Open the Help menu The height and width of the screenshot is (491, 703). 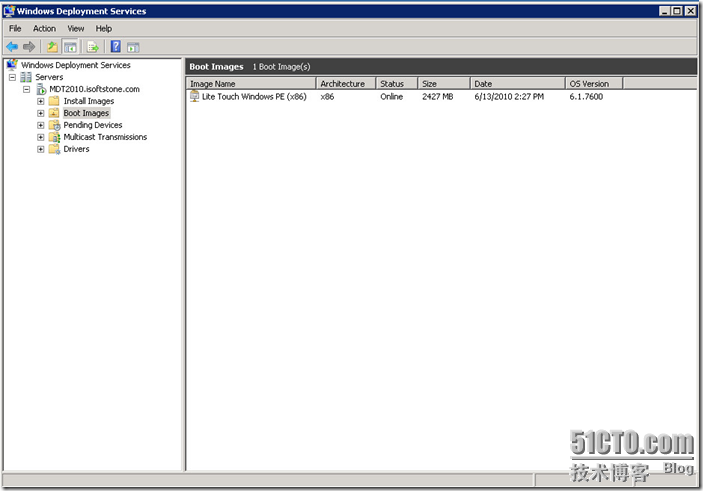tap(104, 29)
